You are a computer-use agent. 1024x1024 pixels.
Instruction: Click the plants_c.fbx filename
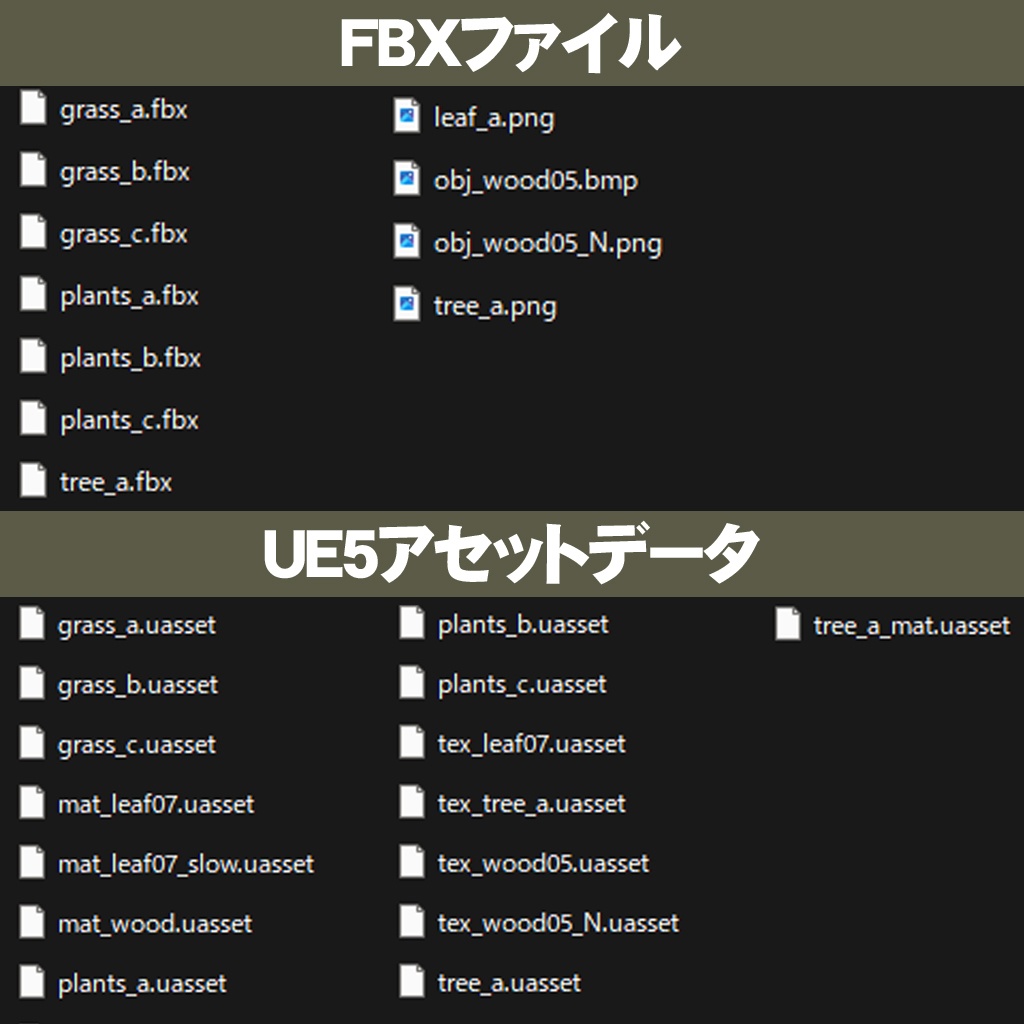point(130,420)
